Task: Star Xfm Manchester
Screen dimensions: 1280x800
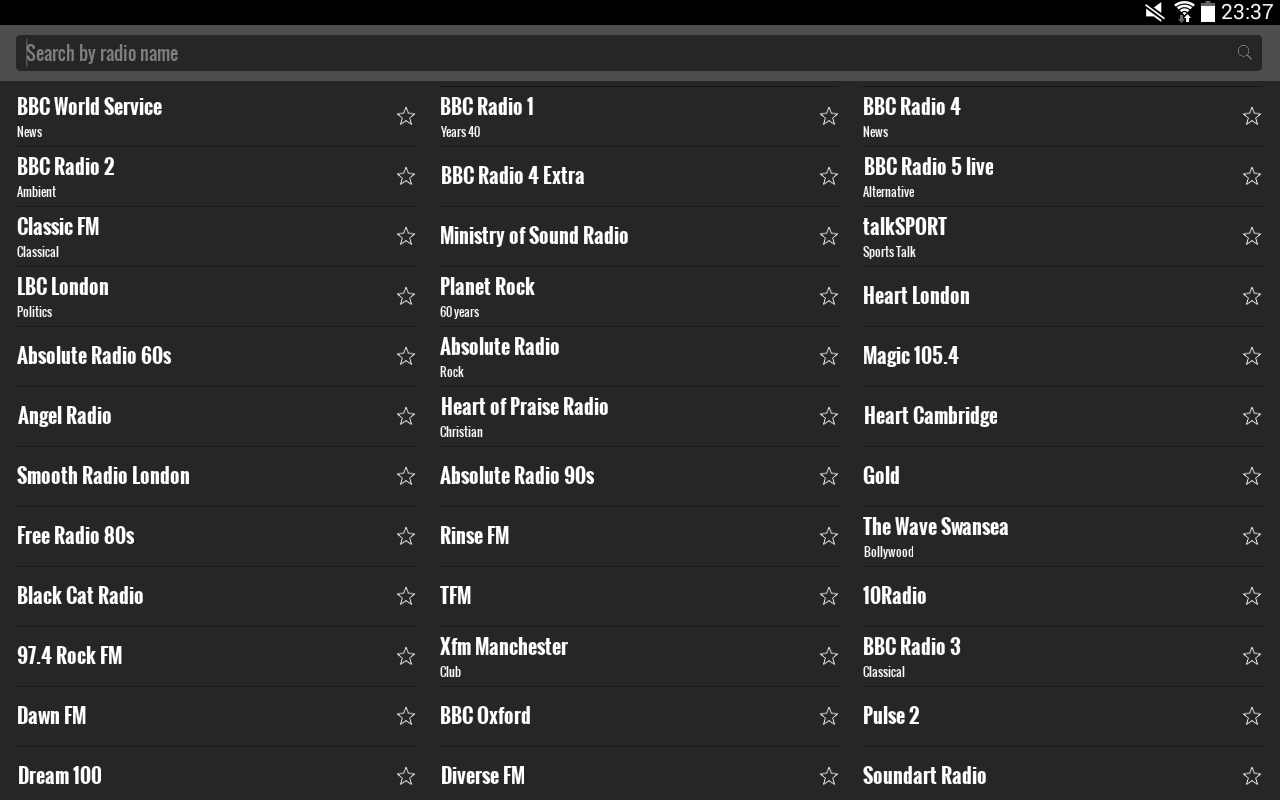Action: pos(829,656)
